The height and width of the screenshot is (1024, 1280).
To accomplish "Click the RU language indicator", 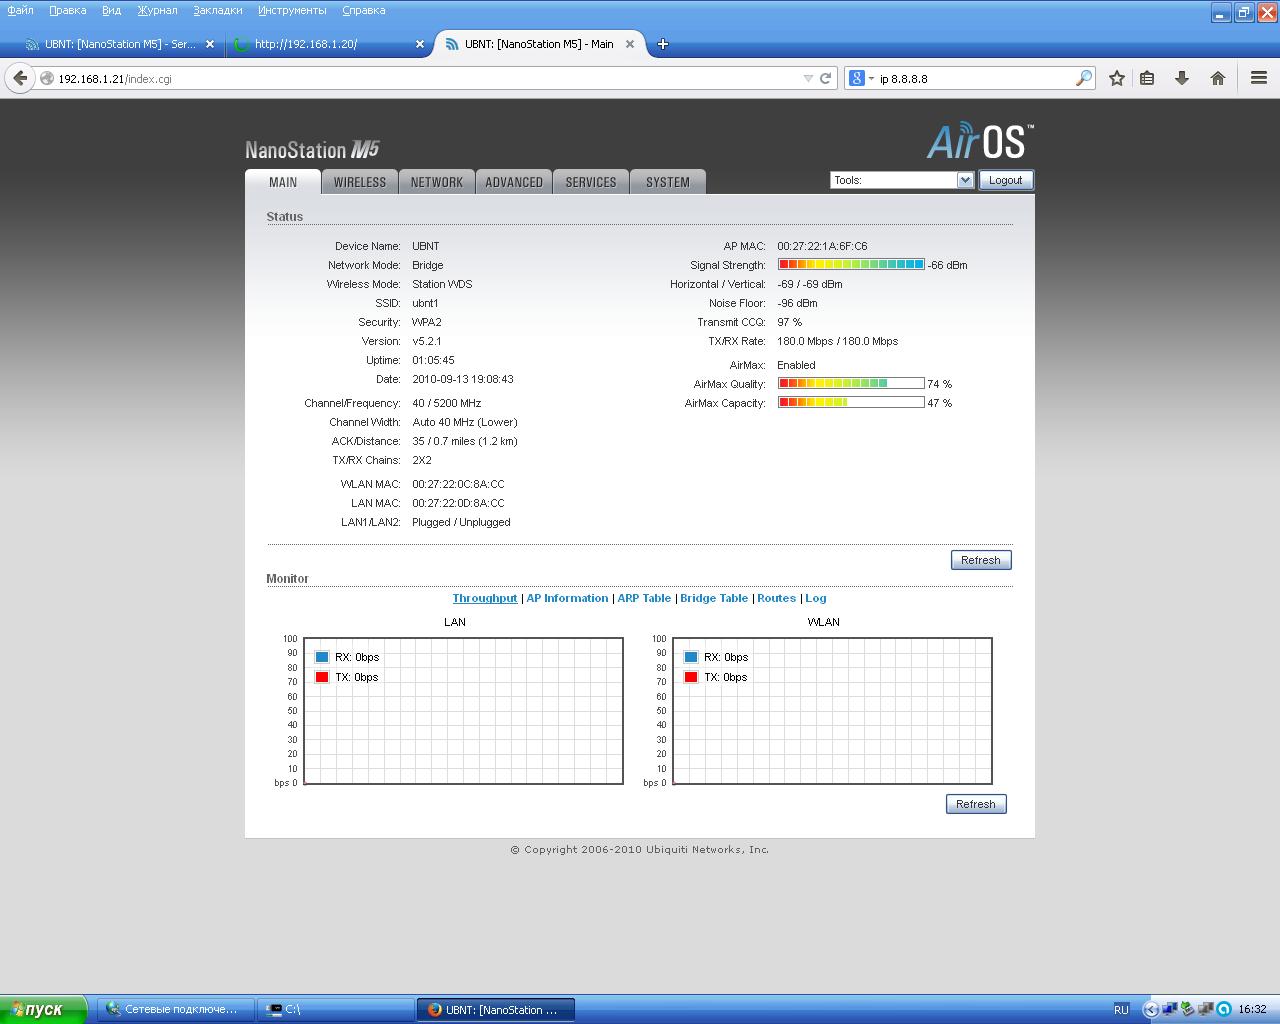I will (x=1121, y=1009).
